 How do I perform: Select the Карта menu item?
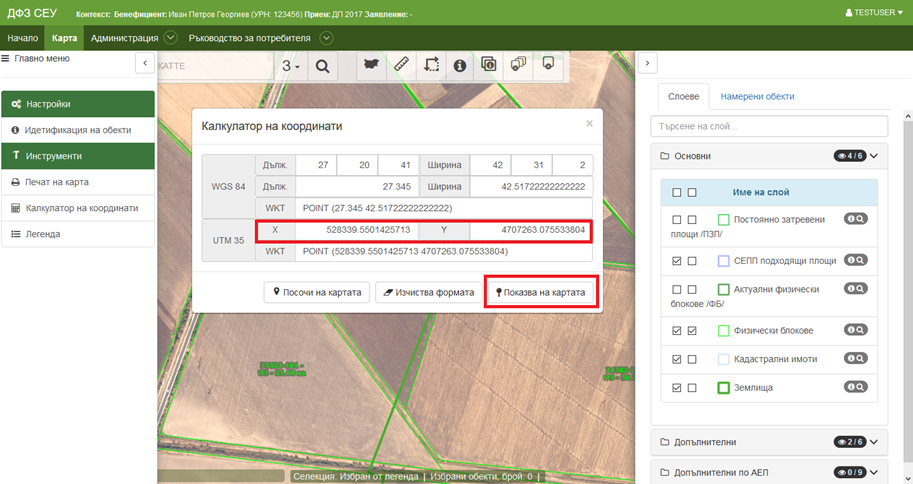coord(64,38)
